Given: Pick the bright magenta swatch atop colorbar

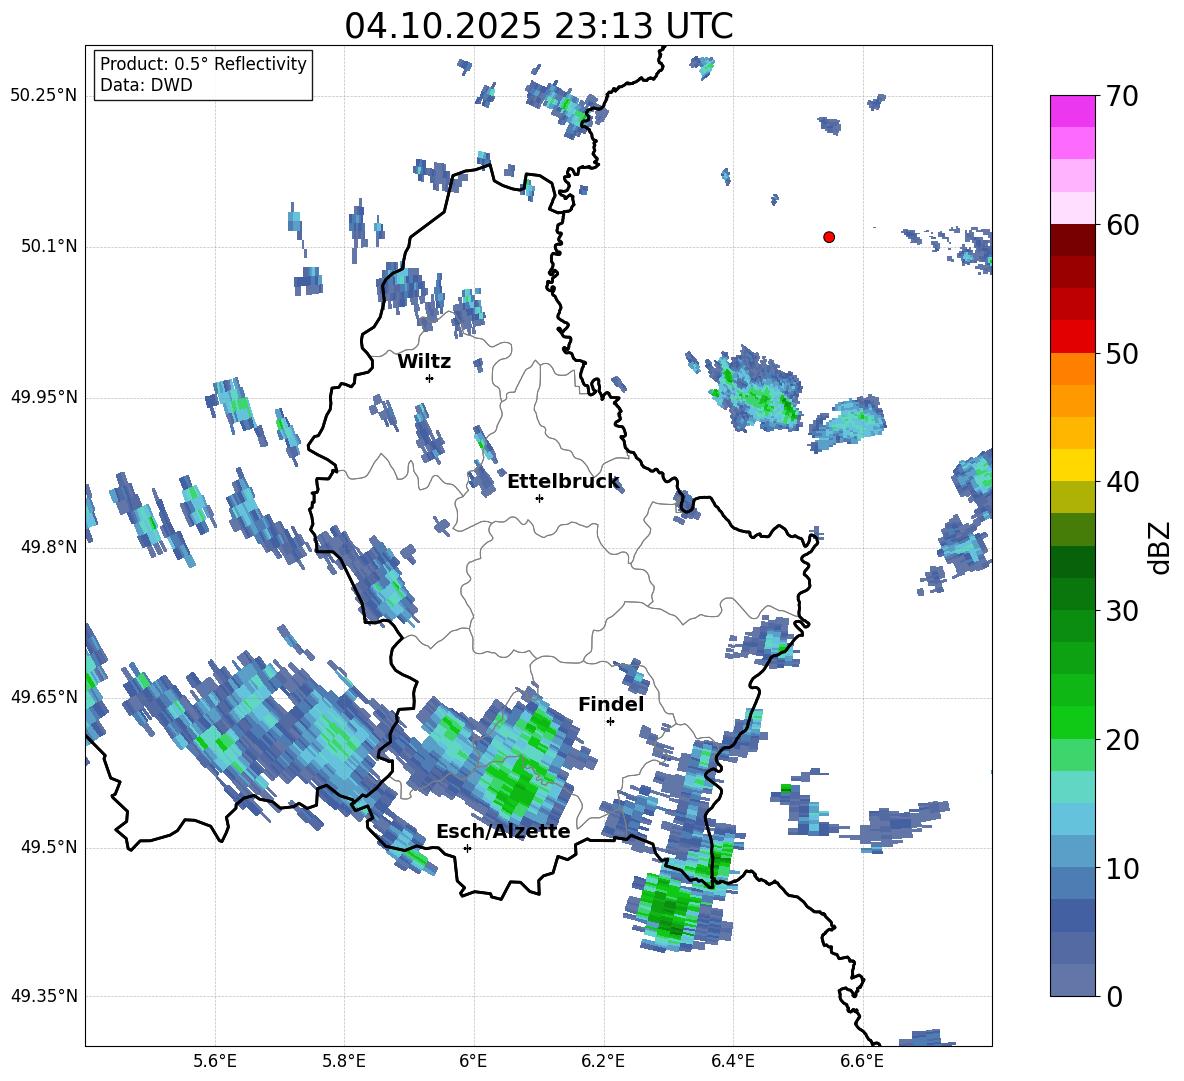Looking at the screenshot, I should (x=1073, y=111).
